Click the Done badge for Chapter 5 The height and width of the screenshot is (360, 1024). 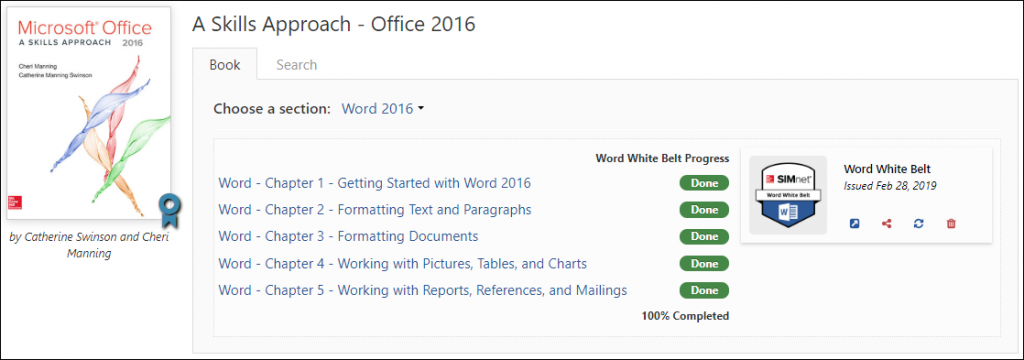coord(704,290)
